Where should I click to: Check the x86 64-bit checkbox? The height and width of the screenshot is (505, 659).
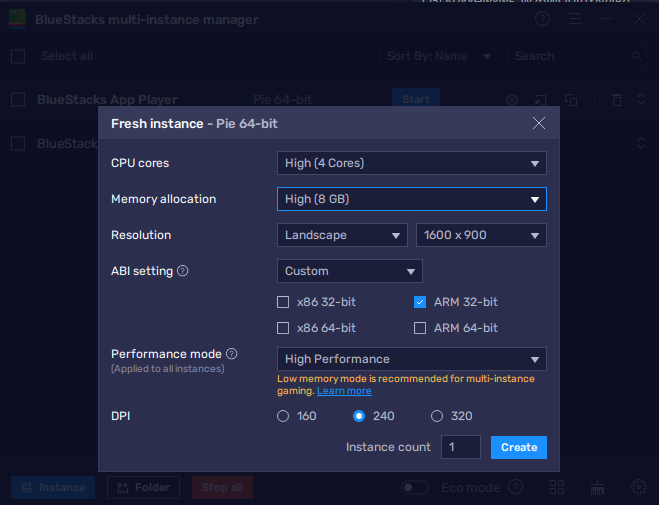tap(283, 328)
